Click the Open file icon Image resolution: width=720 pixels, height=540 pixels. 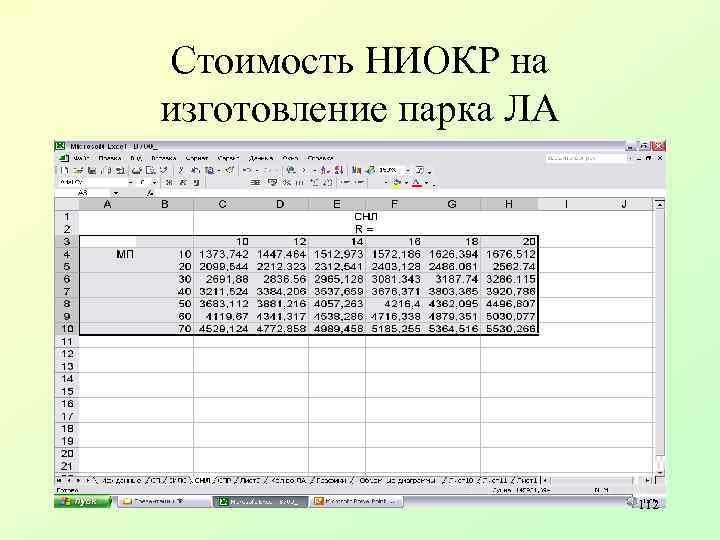(x=78, y=170)
